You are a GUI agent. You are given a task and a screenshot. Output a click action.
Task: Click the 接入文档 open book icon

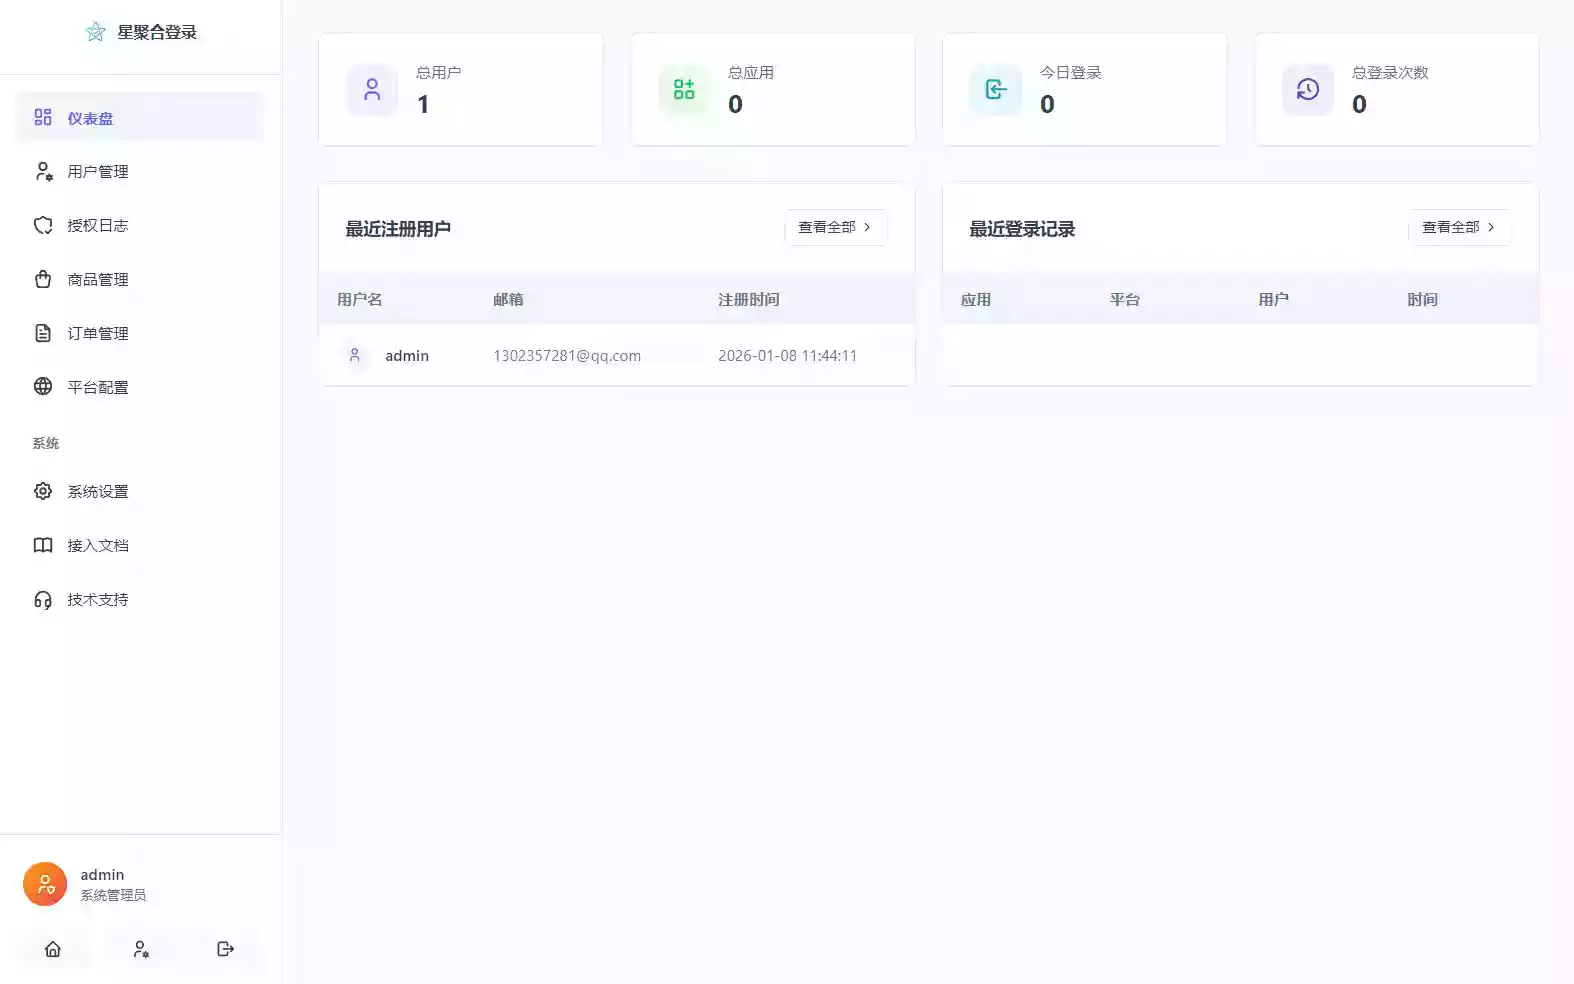[43, 545]
